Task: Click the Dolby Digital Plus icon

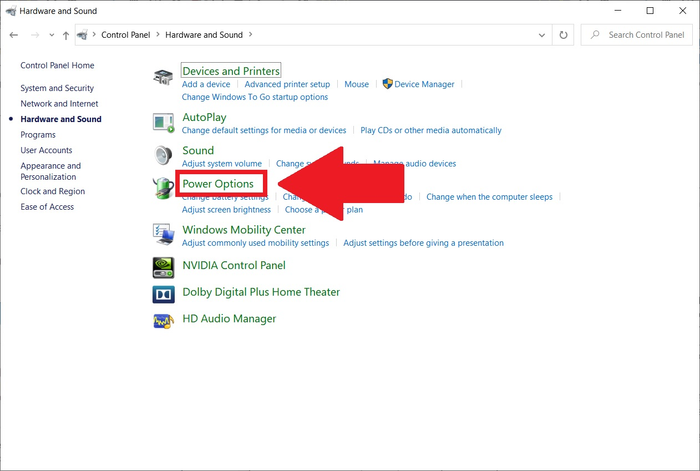Action: 163,294
